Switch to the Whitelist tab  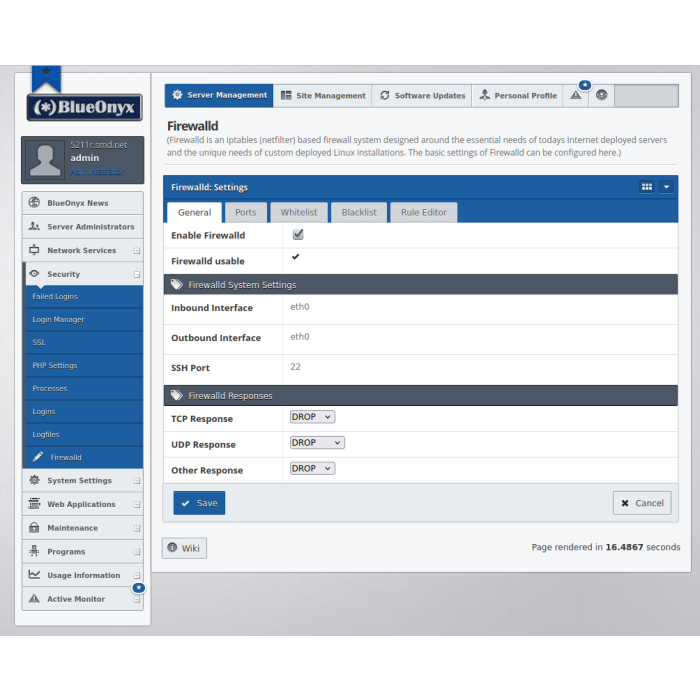pos(298,212)
